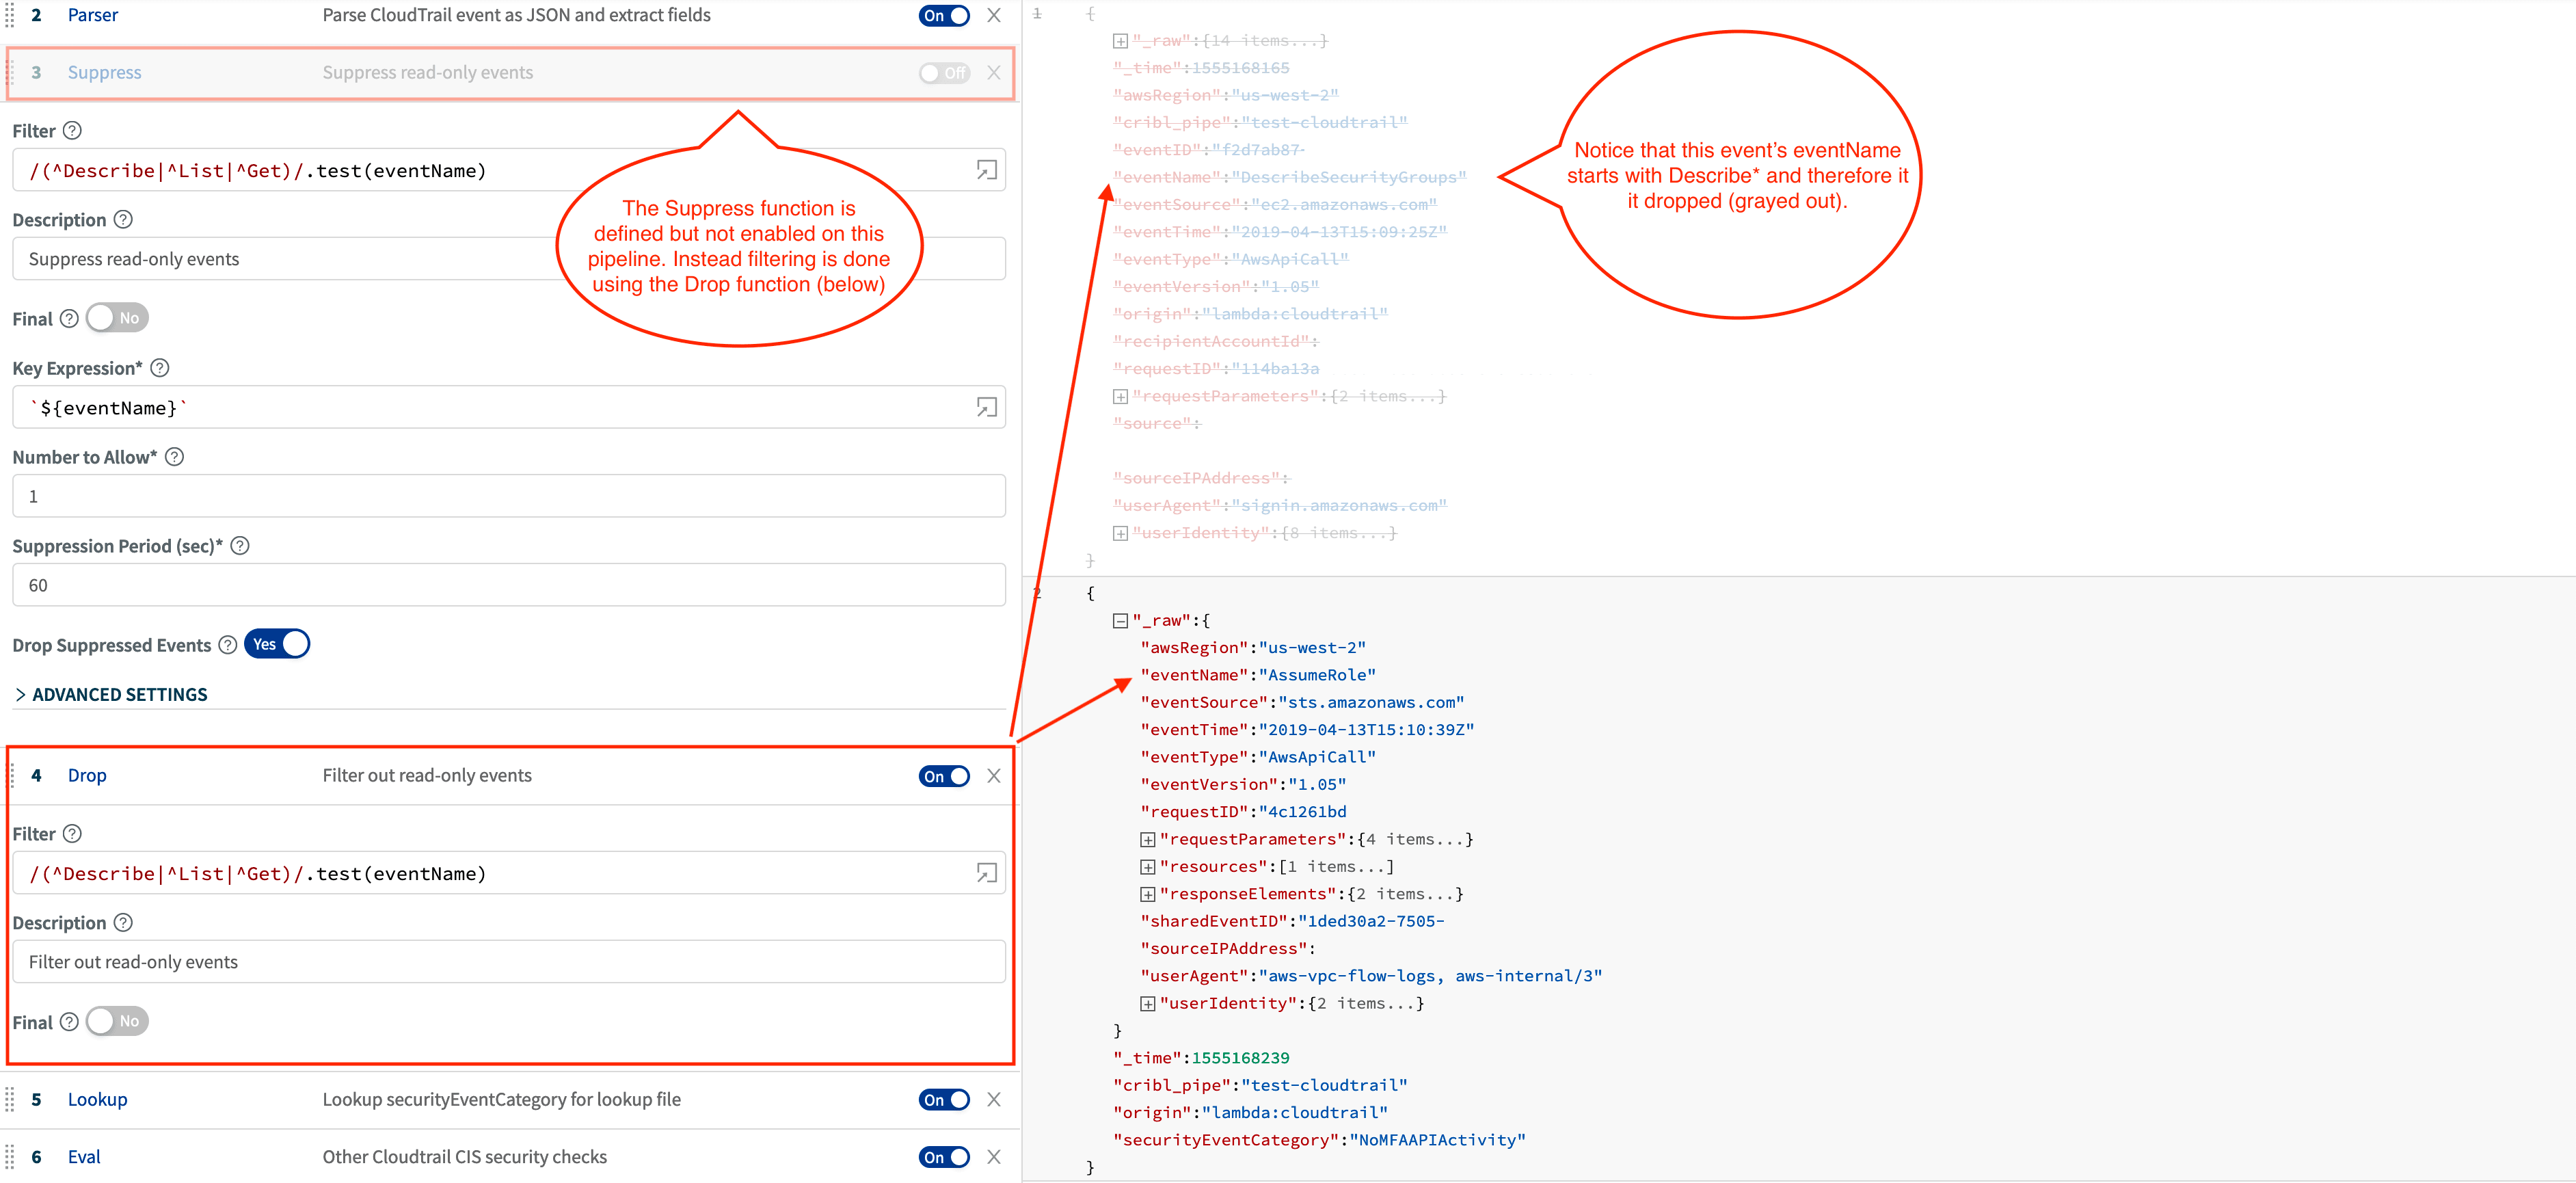Toggle Final switch in Drop function

point(117,1021)
